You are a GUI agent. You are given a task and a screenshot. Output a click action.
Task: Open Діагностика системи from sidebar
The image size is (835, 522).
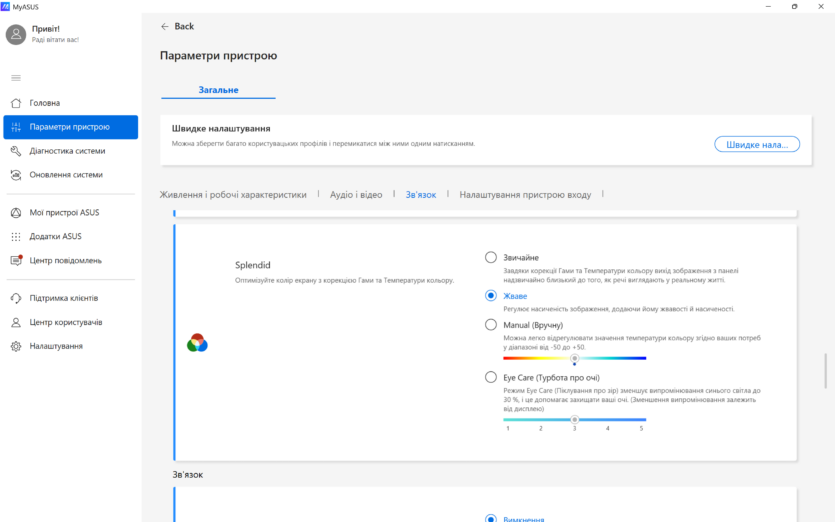[70, 151]
